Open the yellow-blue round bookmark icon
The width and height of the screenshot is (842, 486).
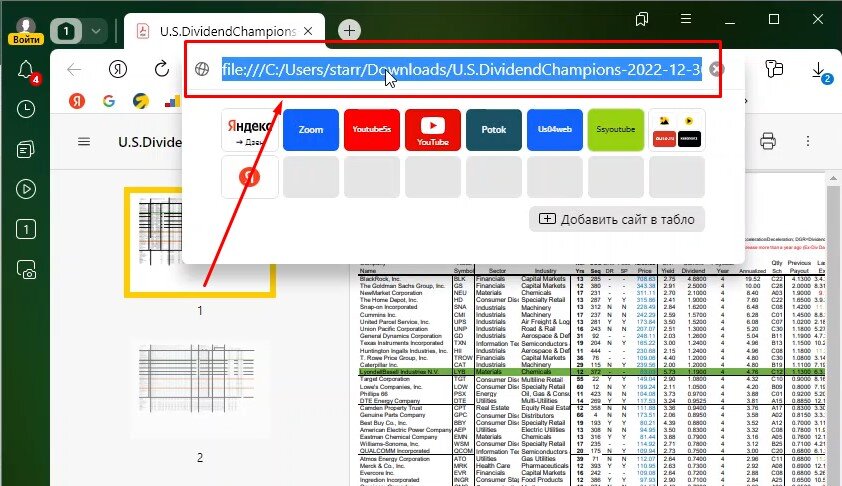coord(141,101)
